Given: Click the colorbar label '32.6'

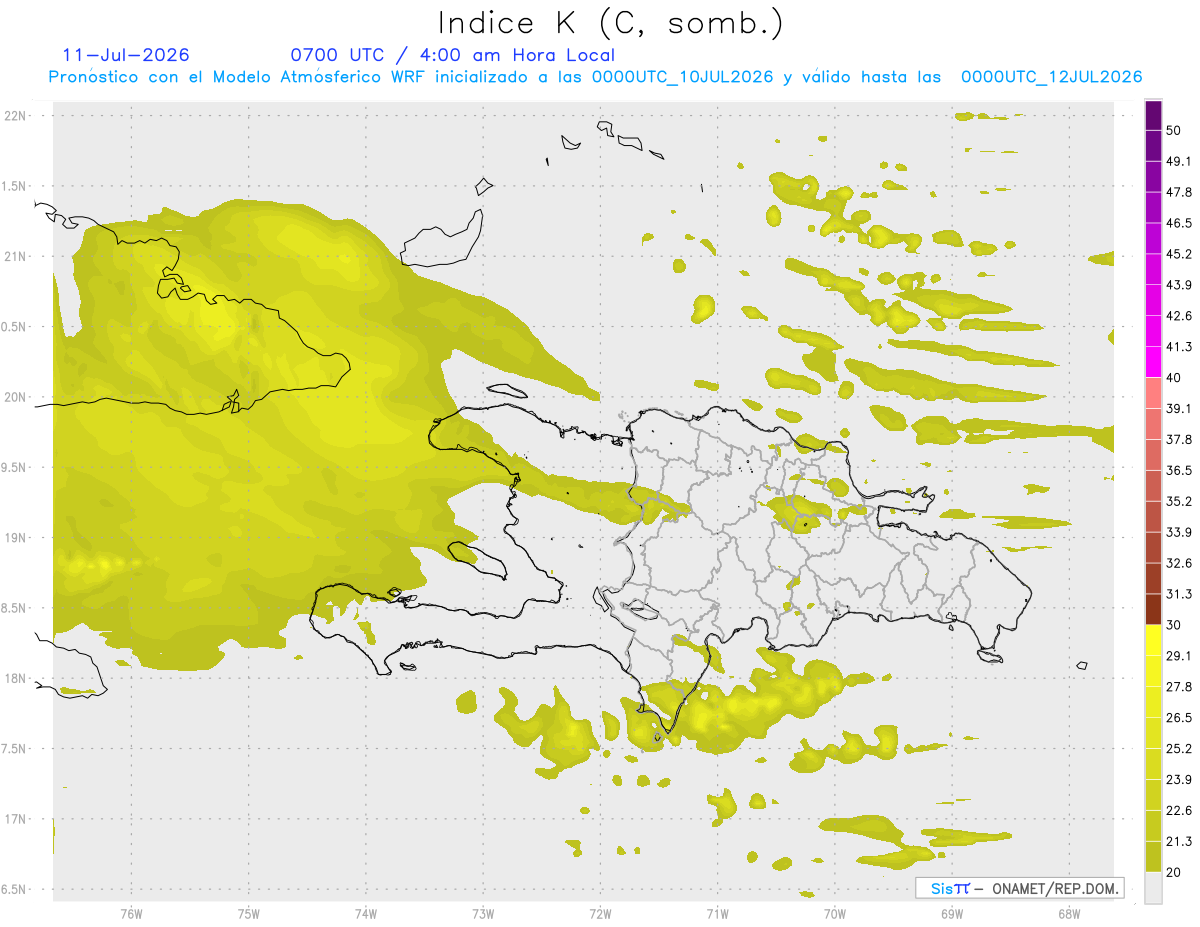Looking at the screenshot, I should (x=1179, y=563).
